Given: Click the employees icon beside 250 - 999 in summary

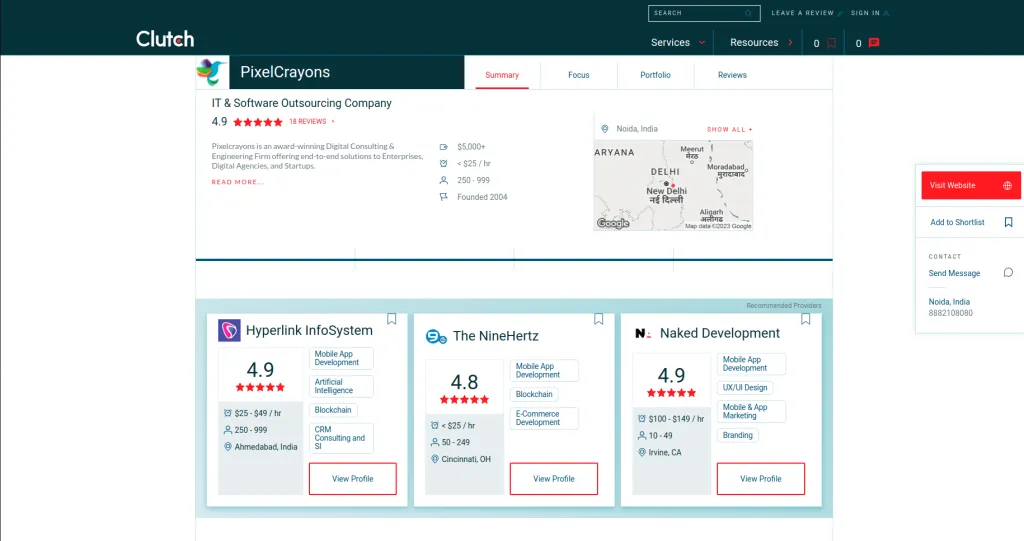Looking at the screenshot, I should click(x=443, y=180).
